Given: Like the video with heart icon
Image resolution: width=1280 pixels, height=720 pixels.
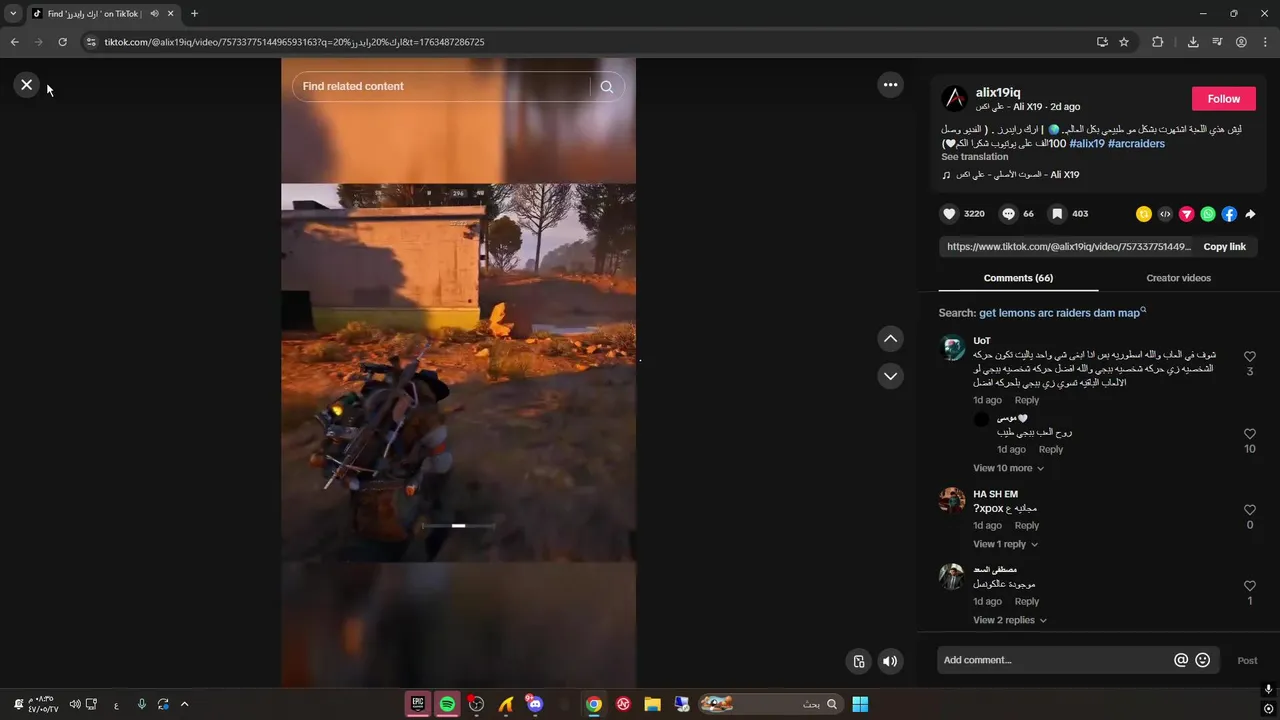Looking at the screenshot, I should pos(949,214).
